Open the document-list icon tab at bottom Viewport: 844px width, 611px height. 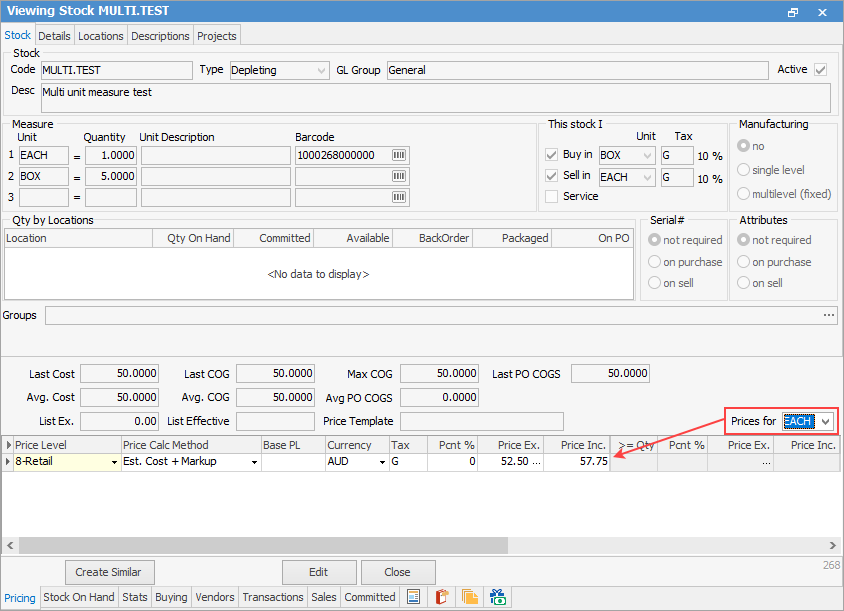point(413,597)
